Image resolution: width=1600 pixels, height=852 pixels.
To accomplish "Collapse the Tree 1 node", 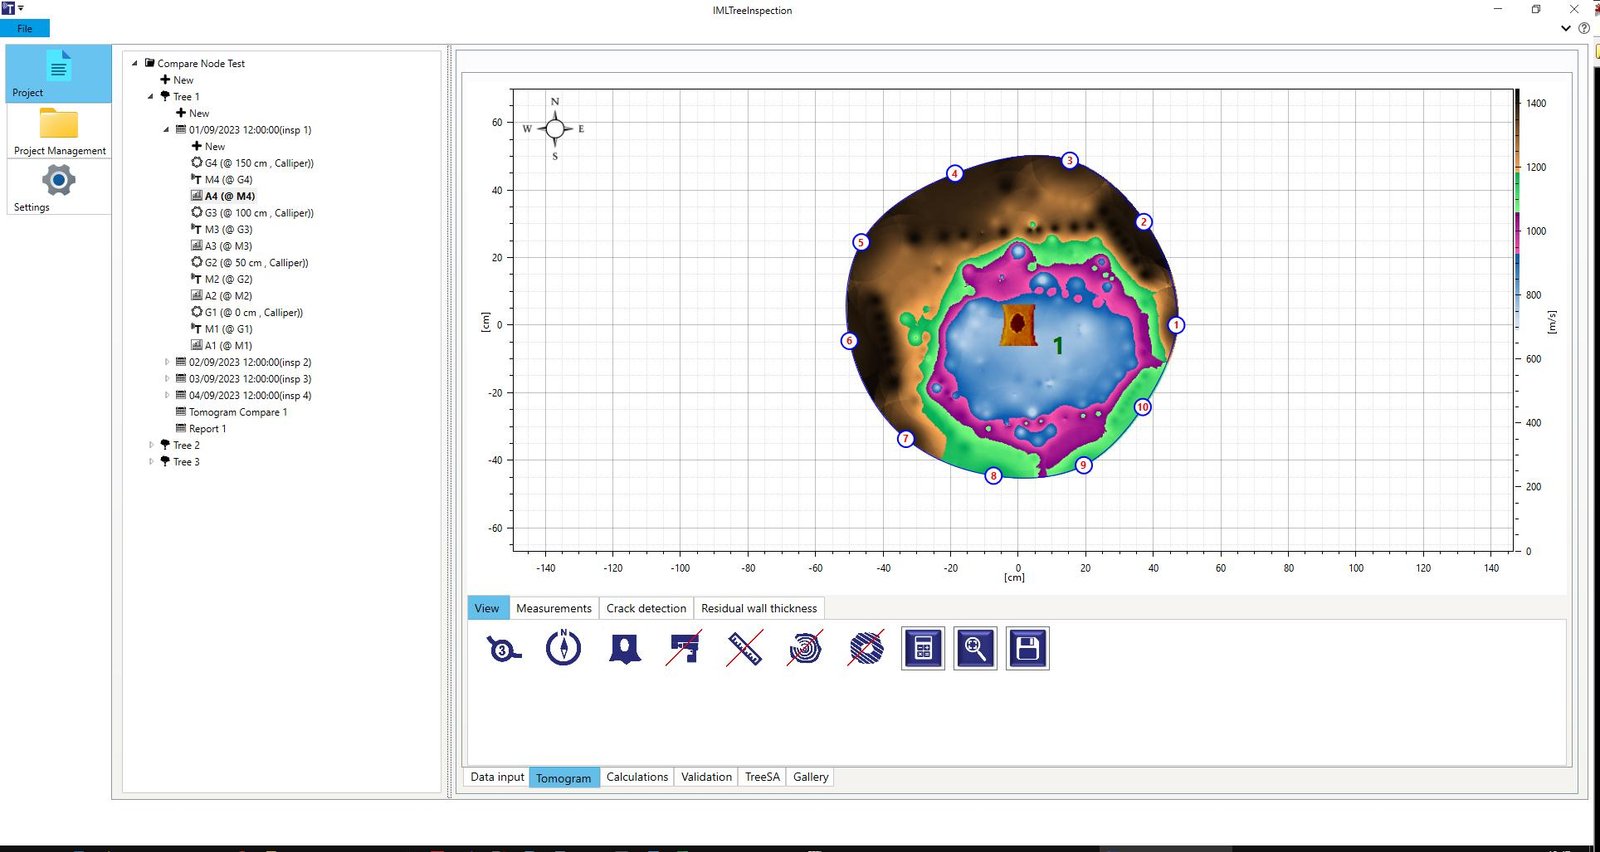I will [151, 97].
